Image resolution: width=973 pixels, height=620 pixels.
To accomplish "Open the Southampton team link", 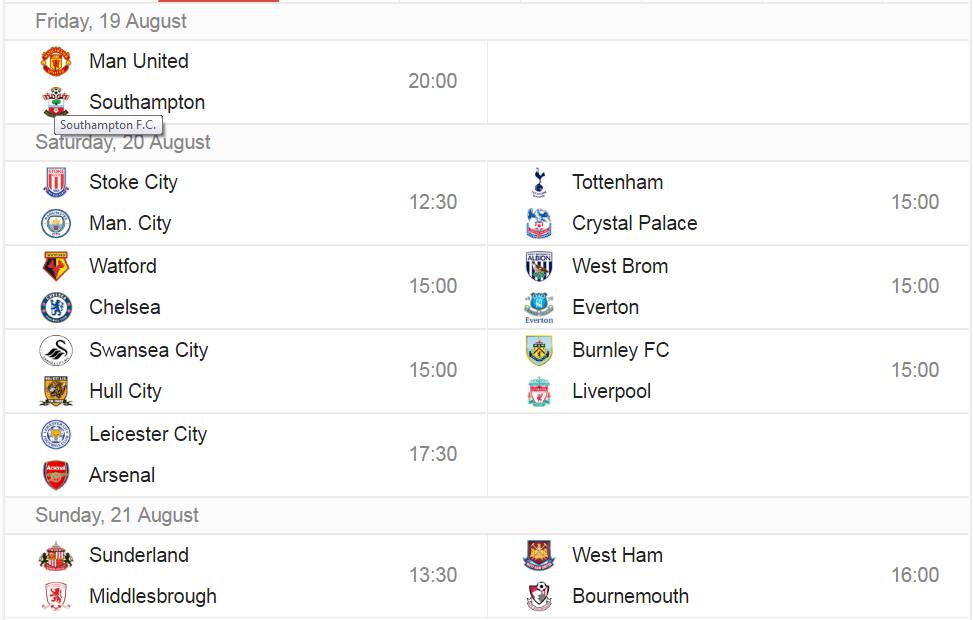I will point(147,102).
